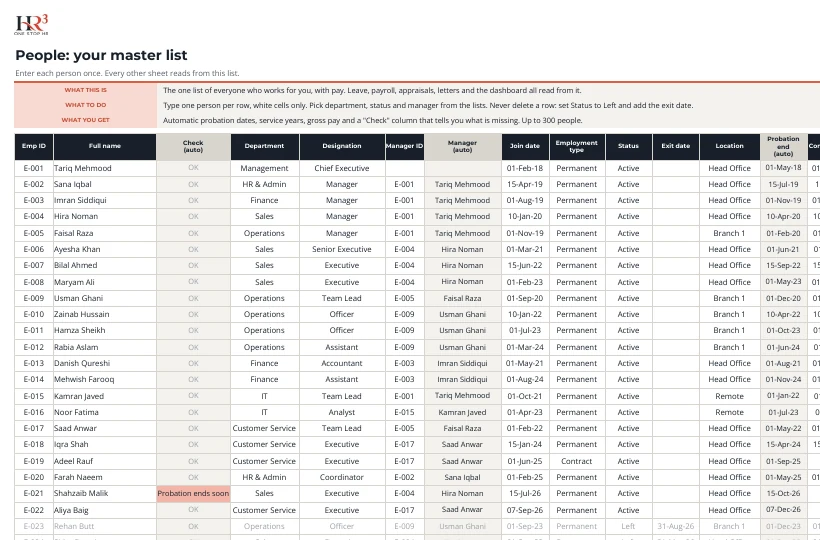Click the name cell 'Iqra Shah'
Viewport: 820px width, 540px height.
pyautogui.click(x=105, y=444)
